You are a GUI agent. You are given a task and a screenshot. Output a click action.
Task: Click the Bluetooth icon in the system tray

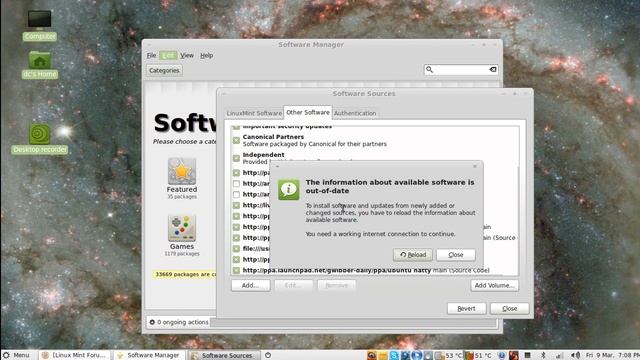[x=543, y=355]
